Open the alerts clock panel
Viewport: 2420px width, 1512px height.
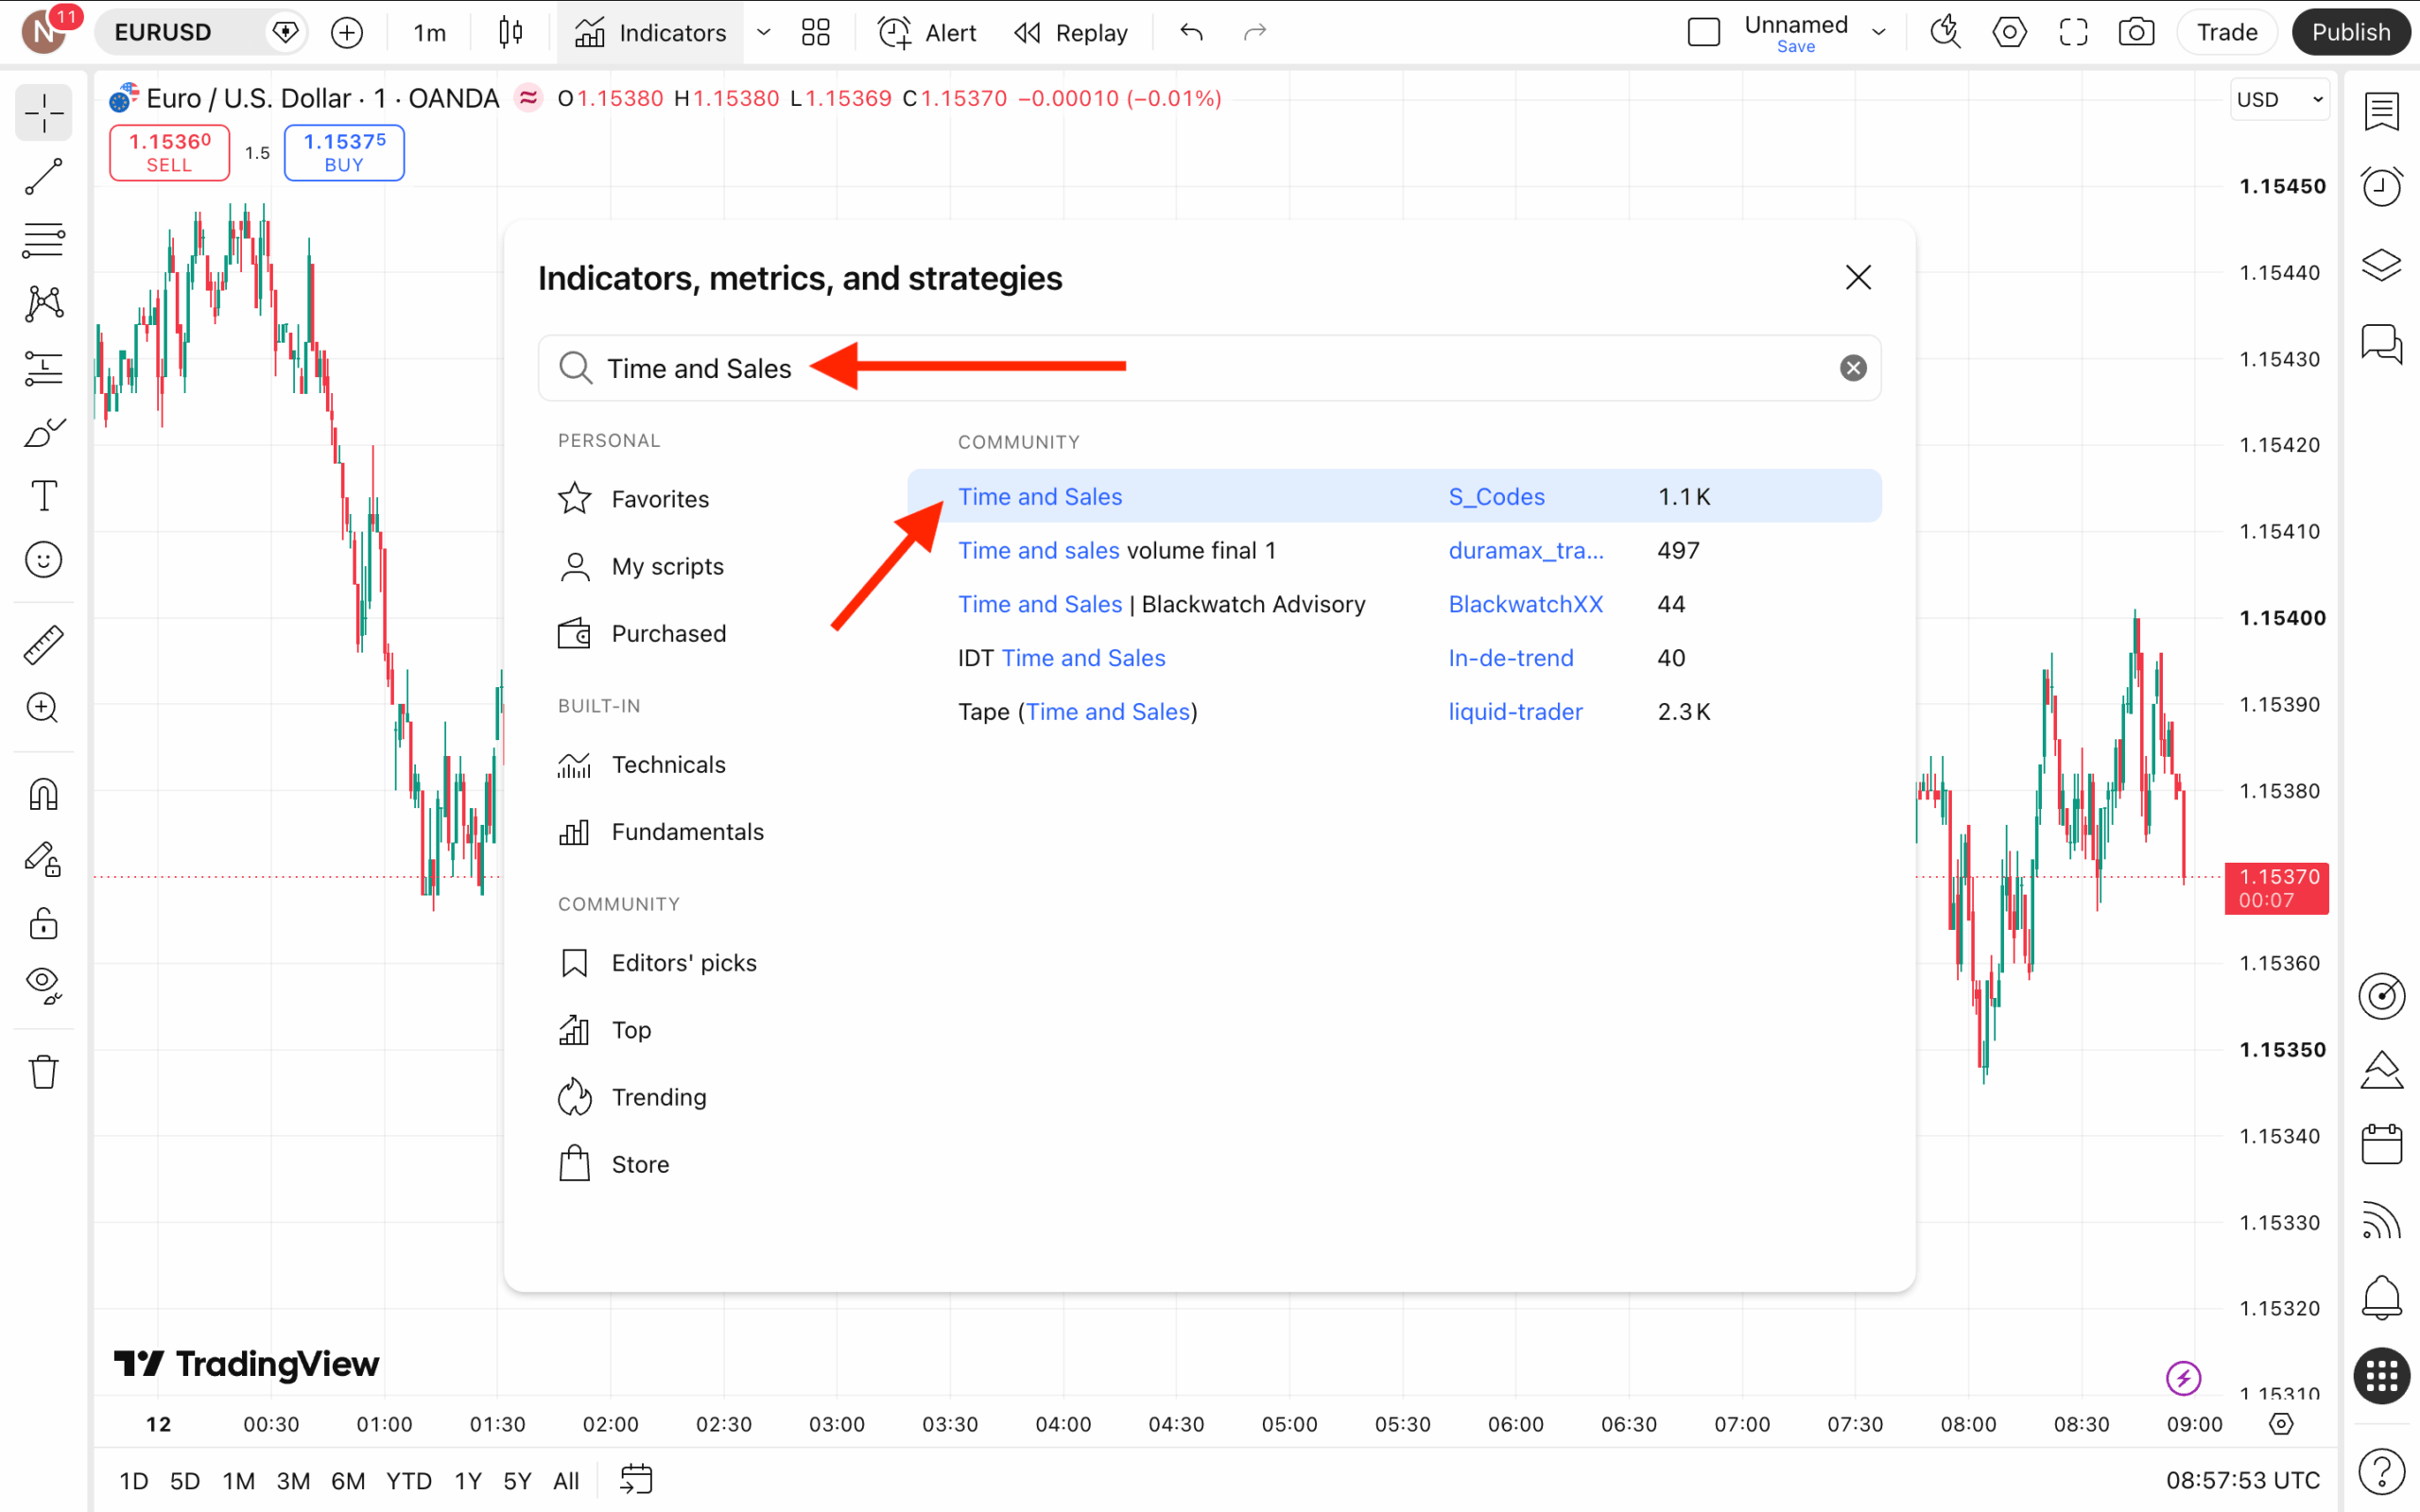pos(2382,187)
